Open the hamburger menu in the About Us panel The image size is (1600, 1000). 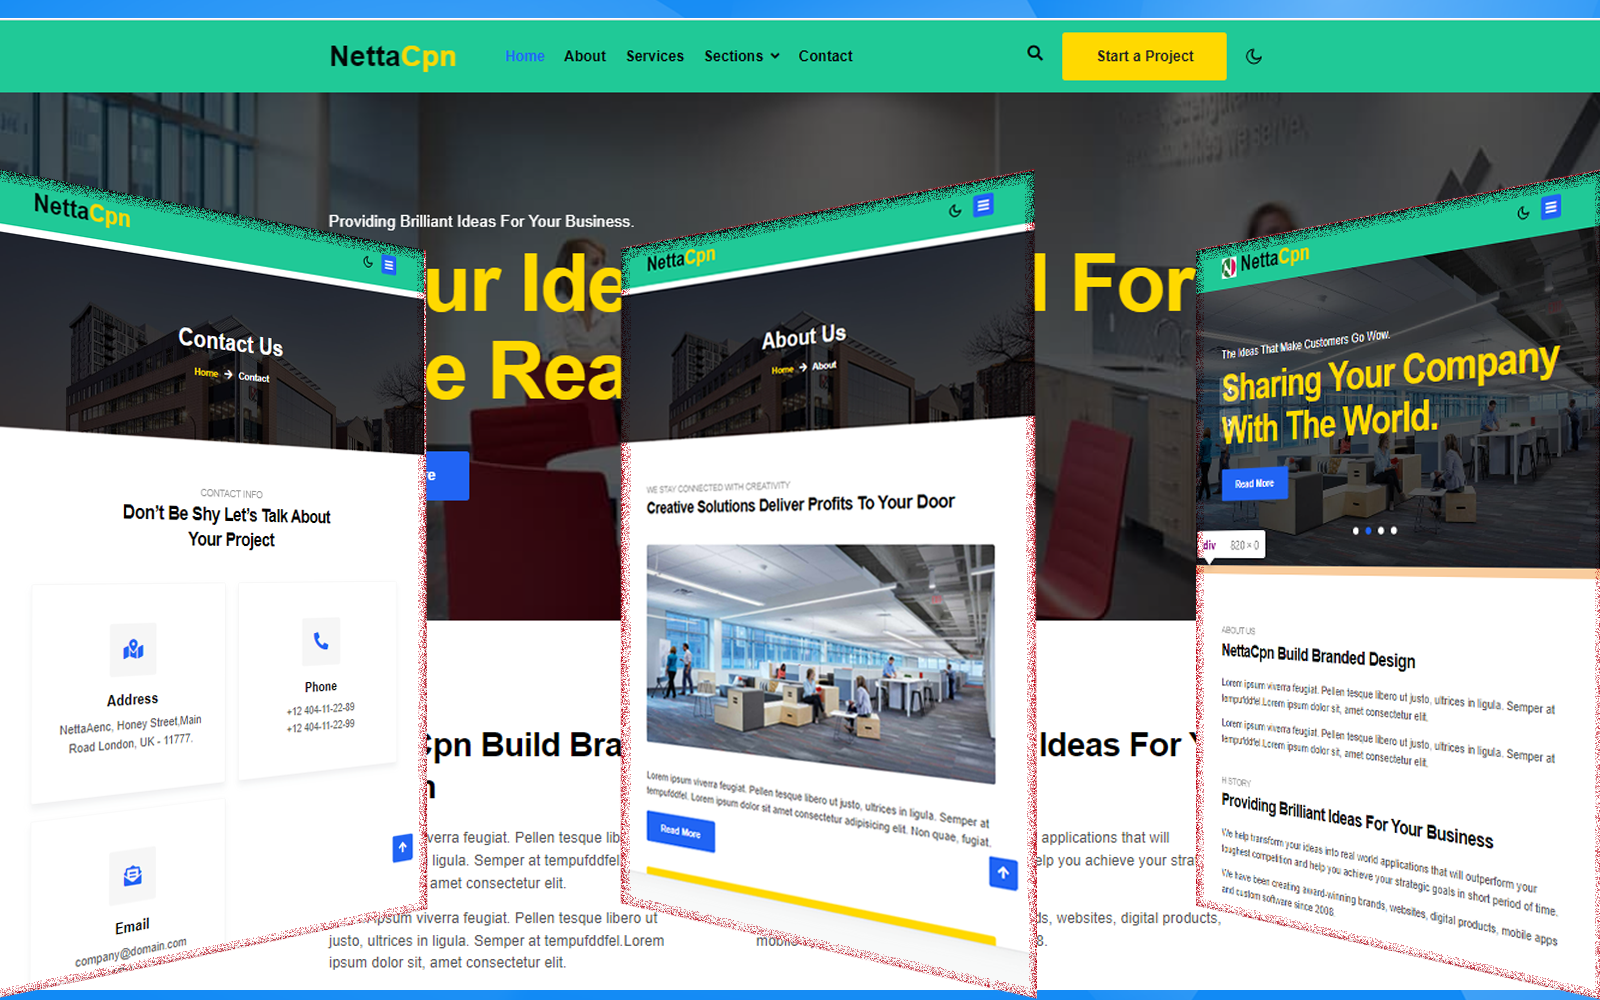click(x=984, y=205)
